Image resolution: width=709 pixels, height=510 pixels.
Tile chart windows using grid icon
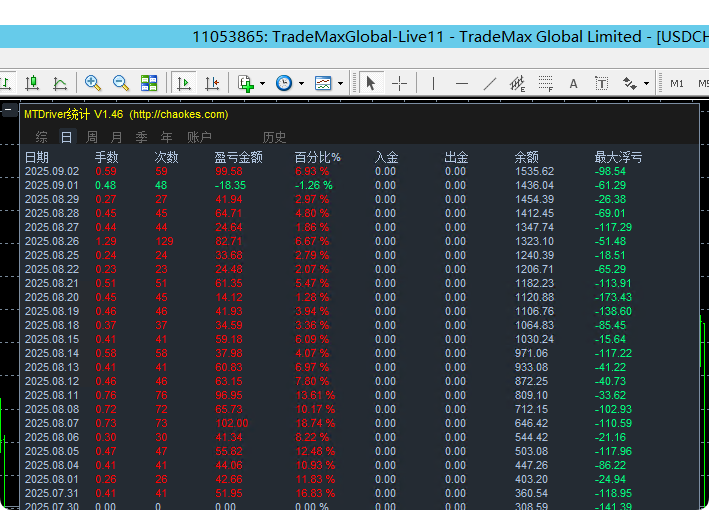tap(149, 83)
